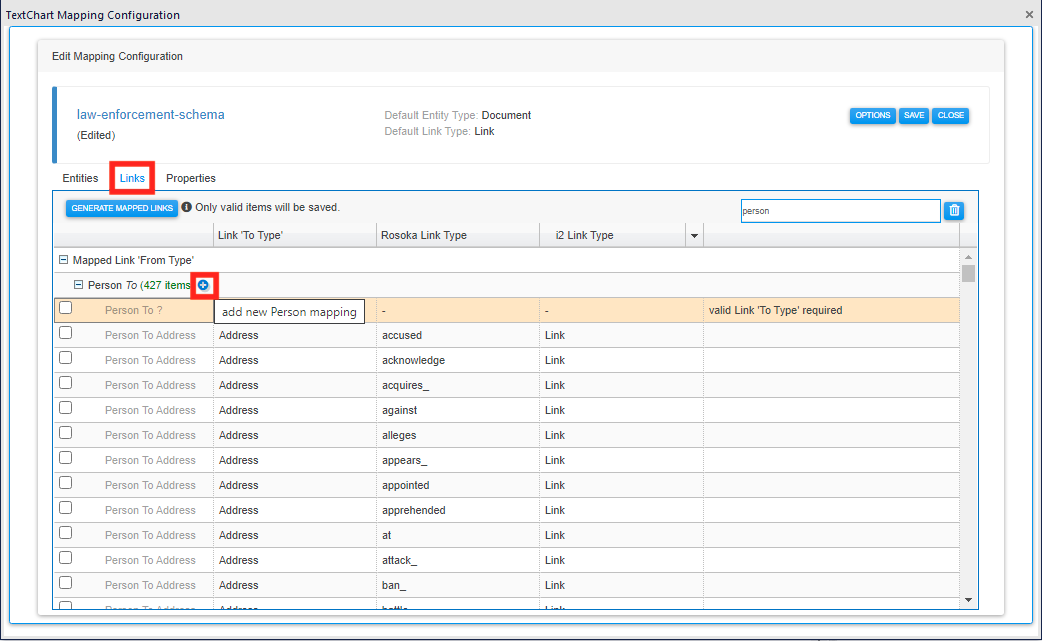Click the blue plus icon to add Person mapping
Image resolution: width=1042 pixels, height=641 pixels.
[x=204, y=285]
